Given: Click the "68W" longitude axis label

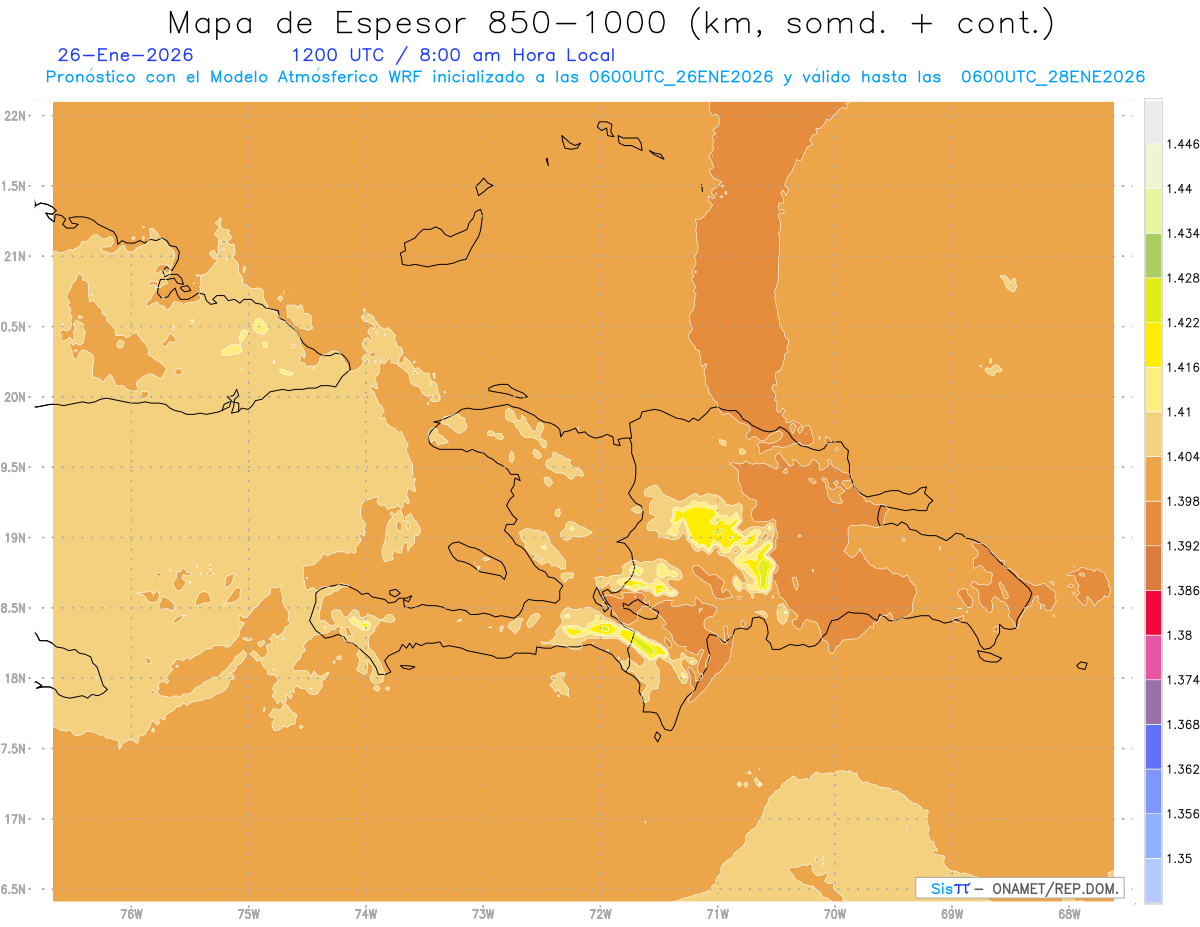Looking at the screenshot, I should tap(1069, 914).
